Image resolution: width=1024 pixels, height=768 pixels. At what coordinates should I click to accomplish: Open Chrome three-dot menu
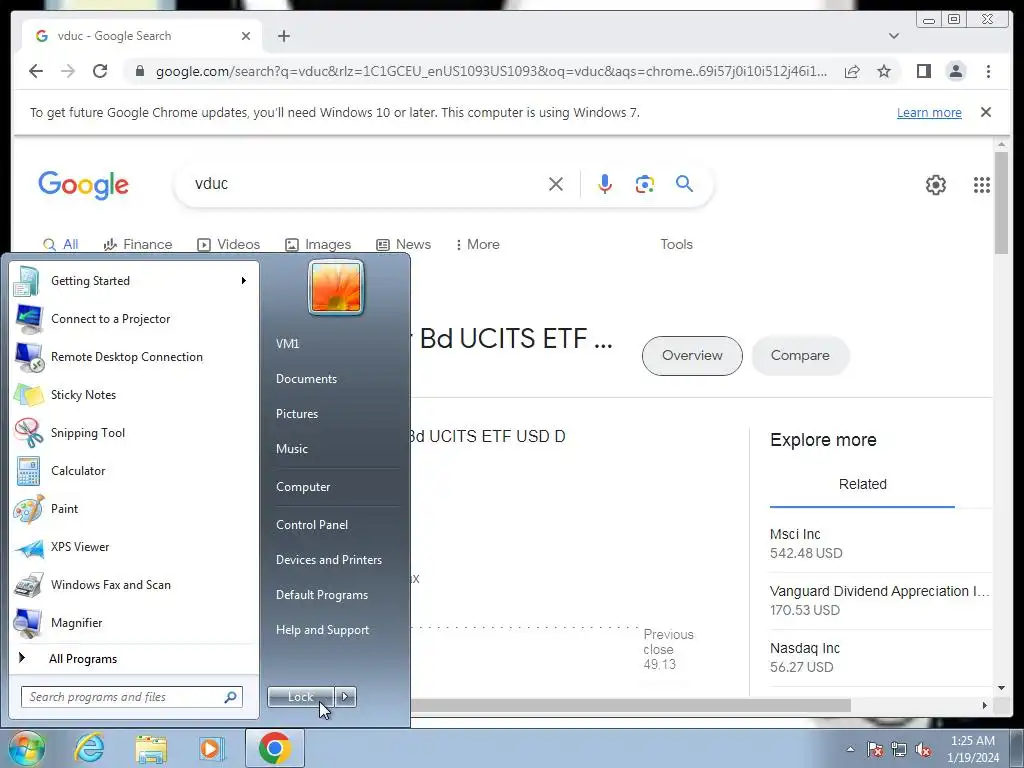click(x=988, y=71)
